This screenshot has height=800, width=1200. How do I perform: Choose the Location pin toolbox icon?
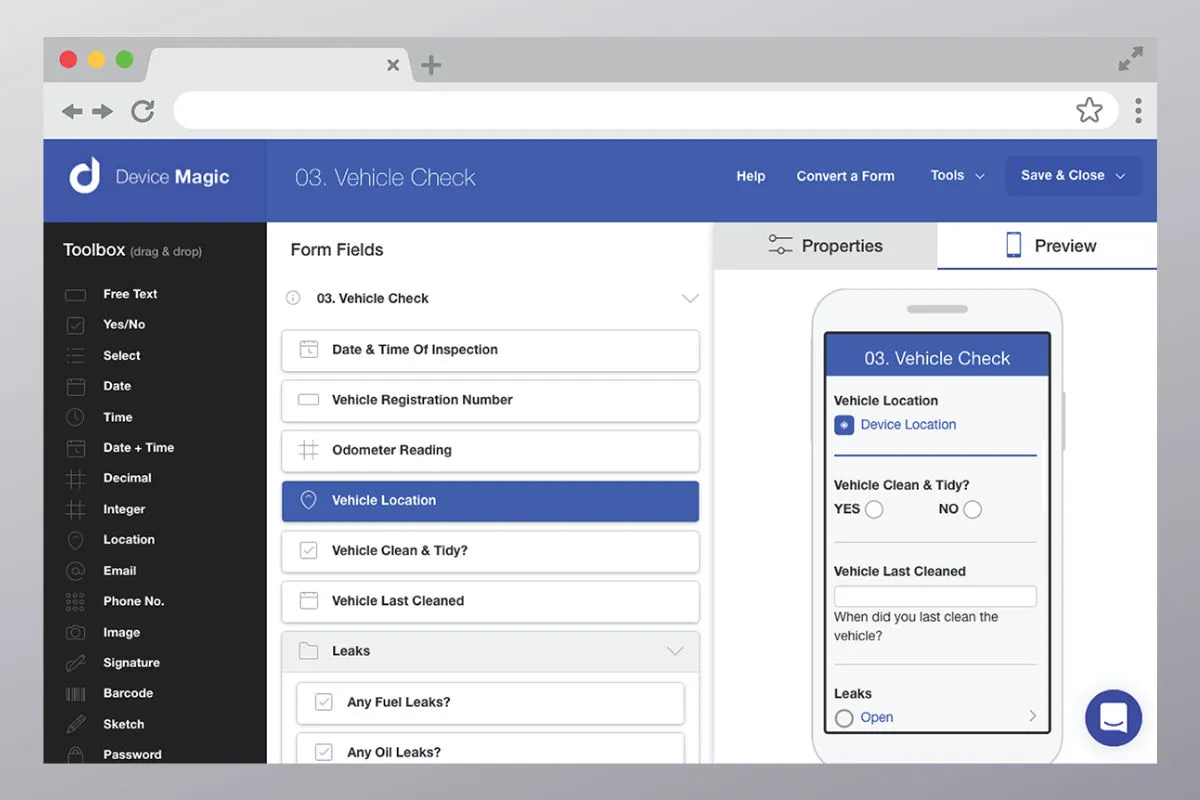pos(76,540)
